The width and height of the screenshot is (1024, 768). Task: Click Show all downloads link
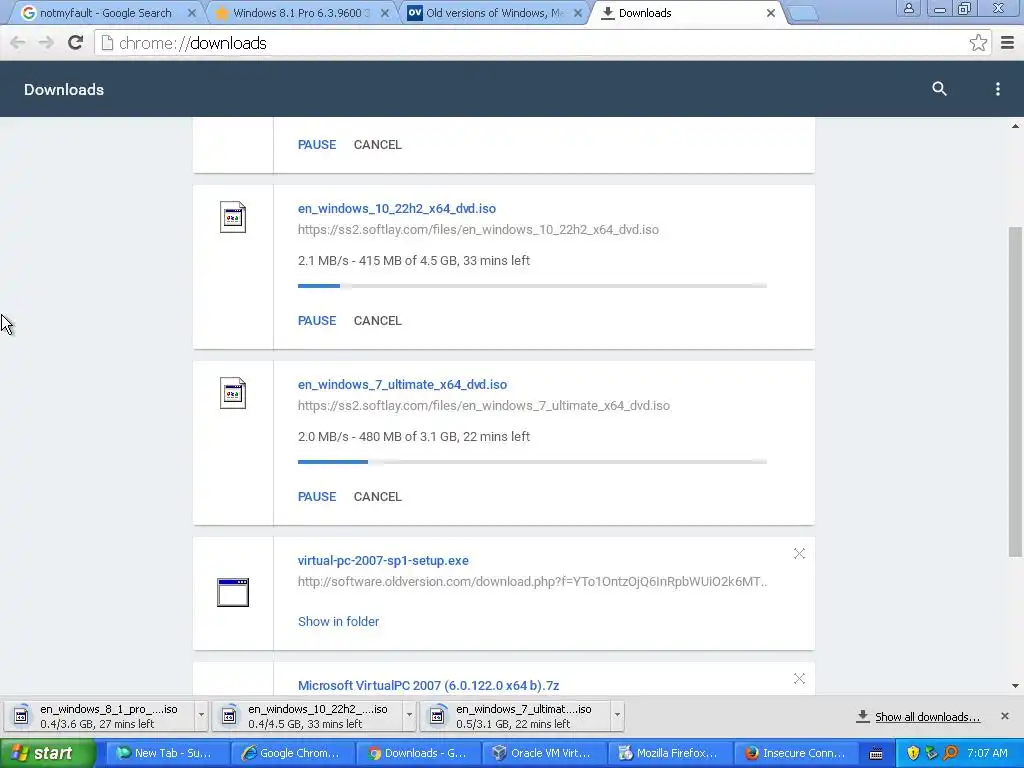pyautogui.click(x=927, y=717)
